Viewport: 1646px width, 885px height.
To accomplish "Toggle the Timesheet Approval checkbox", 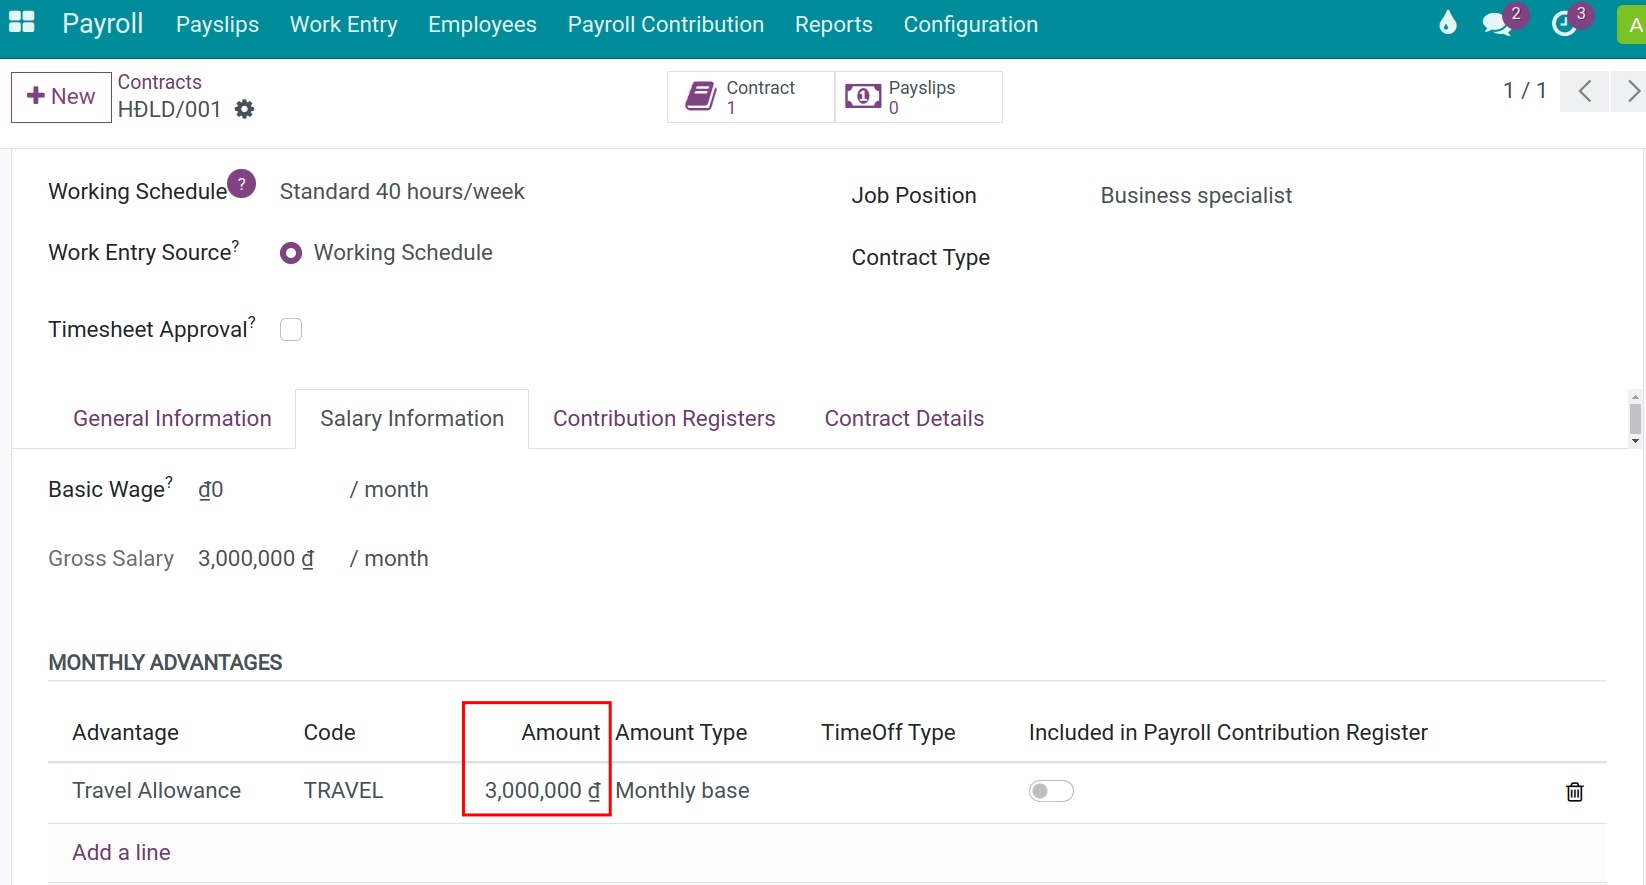I will pos(291,329).
